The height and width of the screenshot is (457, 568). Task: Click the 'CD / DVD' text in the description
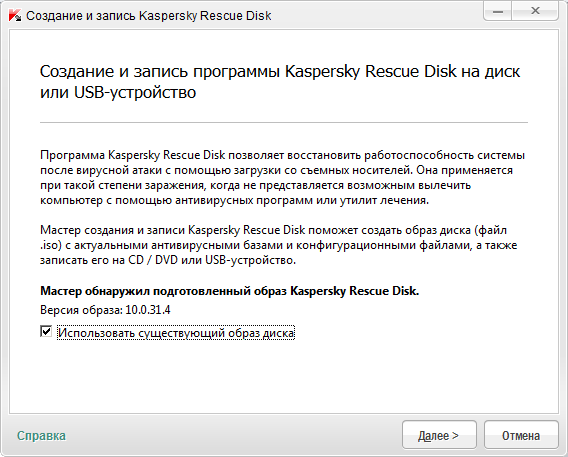[153, 260]
